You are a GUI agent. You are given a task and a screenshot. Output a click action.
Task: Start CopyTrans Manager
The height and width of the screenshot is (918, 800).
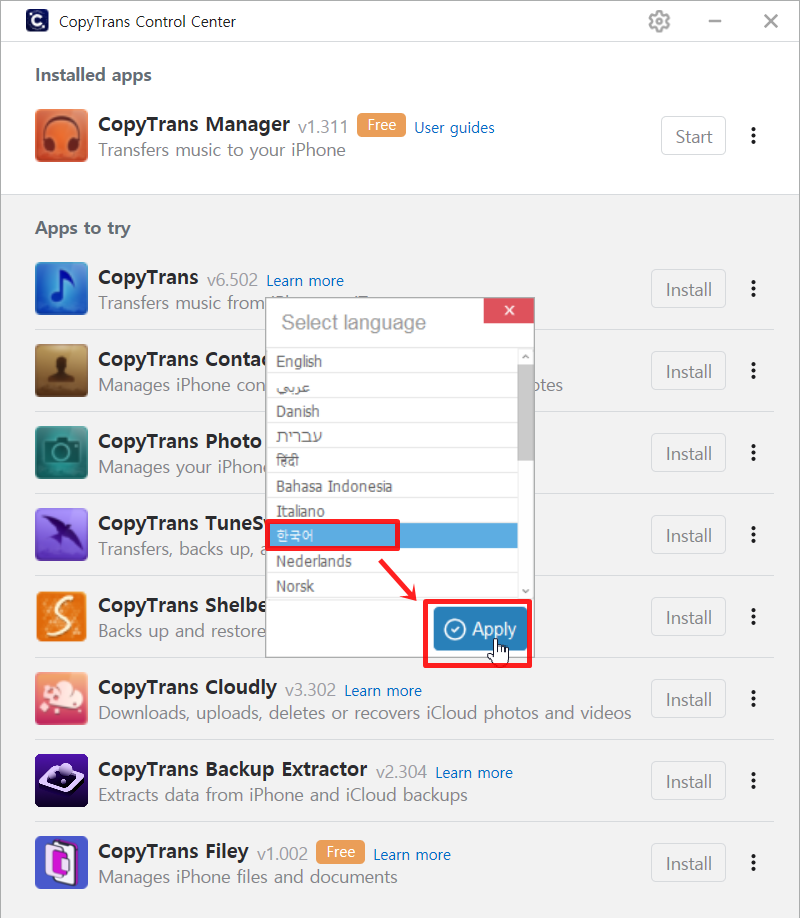pos(693,136)
